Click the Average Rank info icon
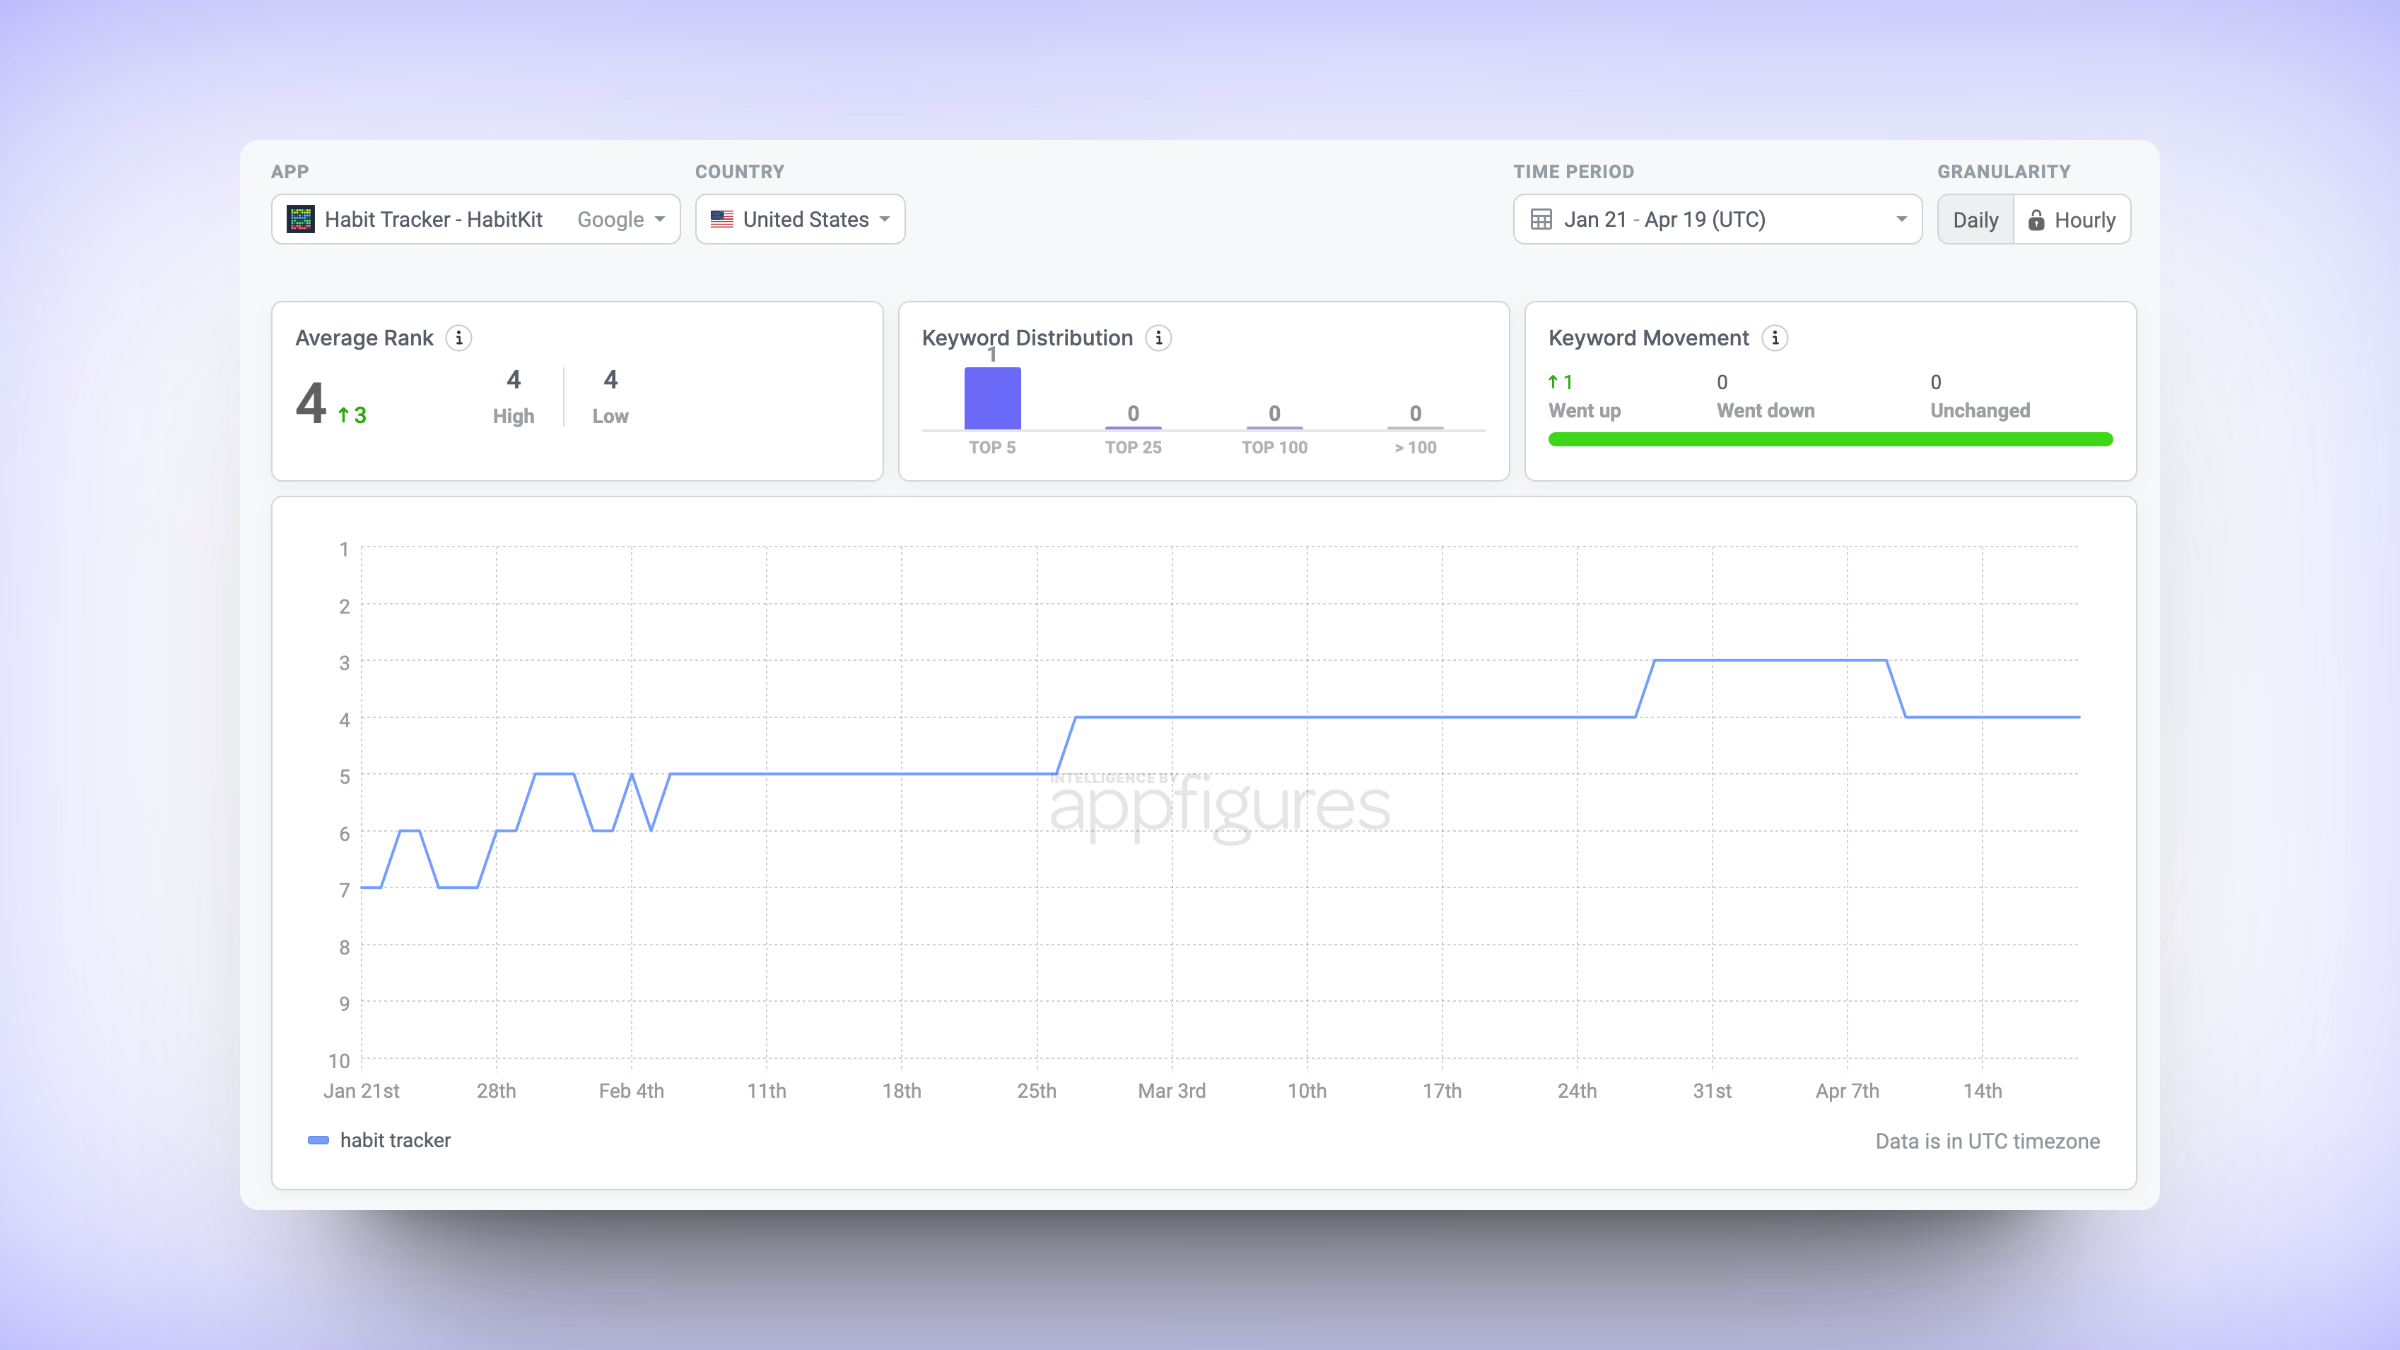This screenshot has width=2400, height=1350. click(459, 338)
